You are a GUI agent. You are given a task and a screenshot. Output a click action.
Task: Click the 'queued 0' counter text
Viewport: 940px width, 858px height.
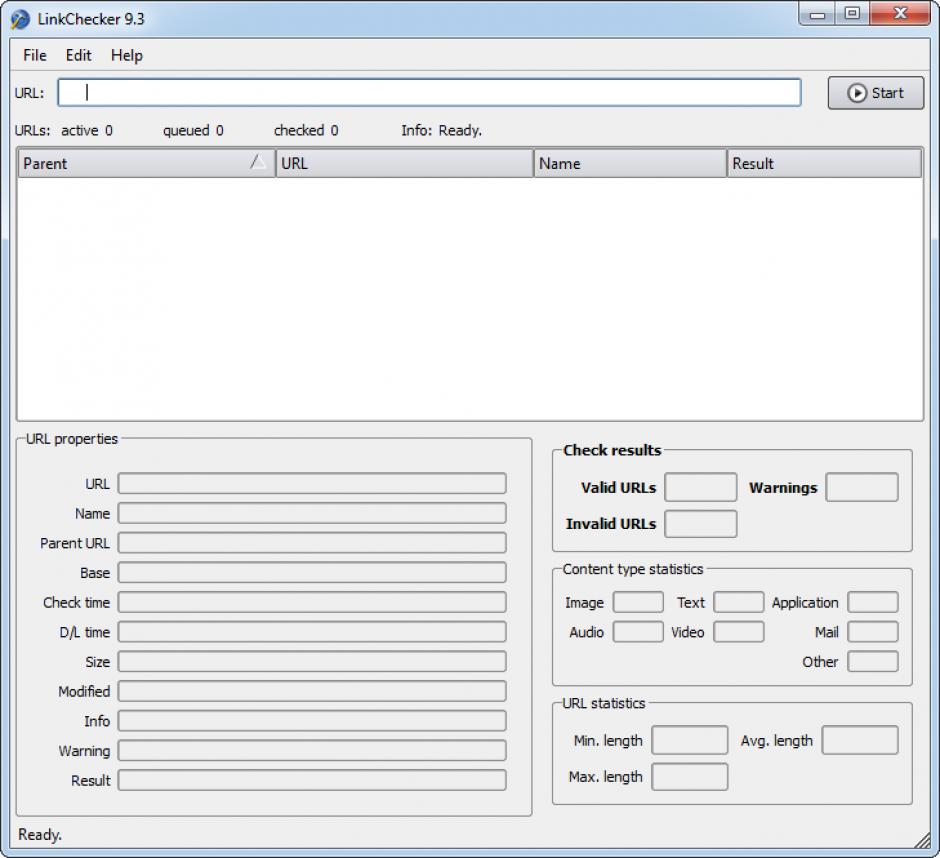pos(193,131)
